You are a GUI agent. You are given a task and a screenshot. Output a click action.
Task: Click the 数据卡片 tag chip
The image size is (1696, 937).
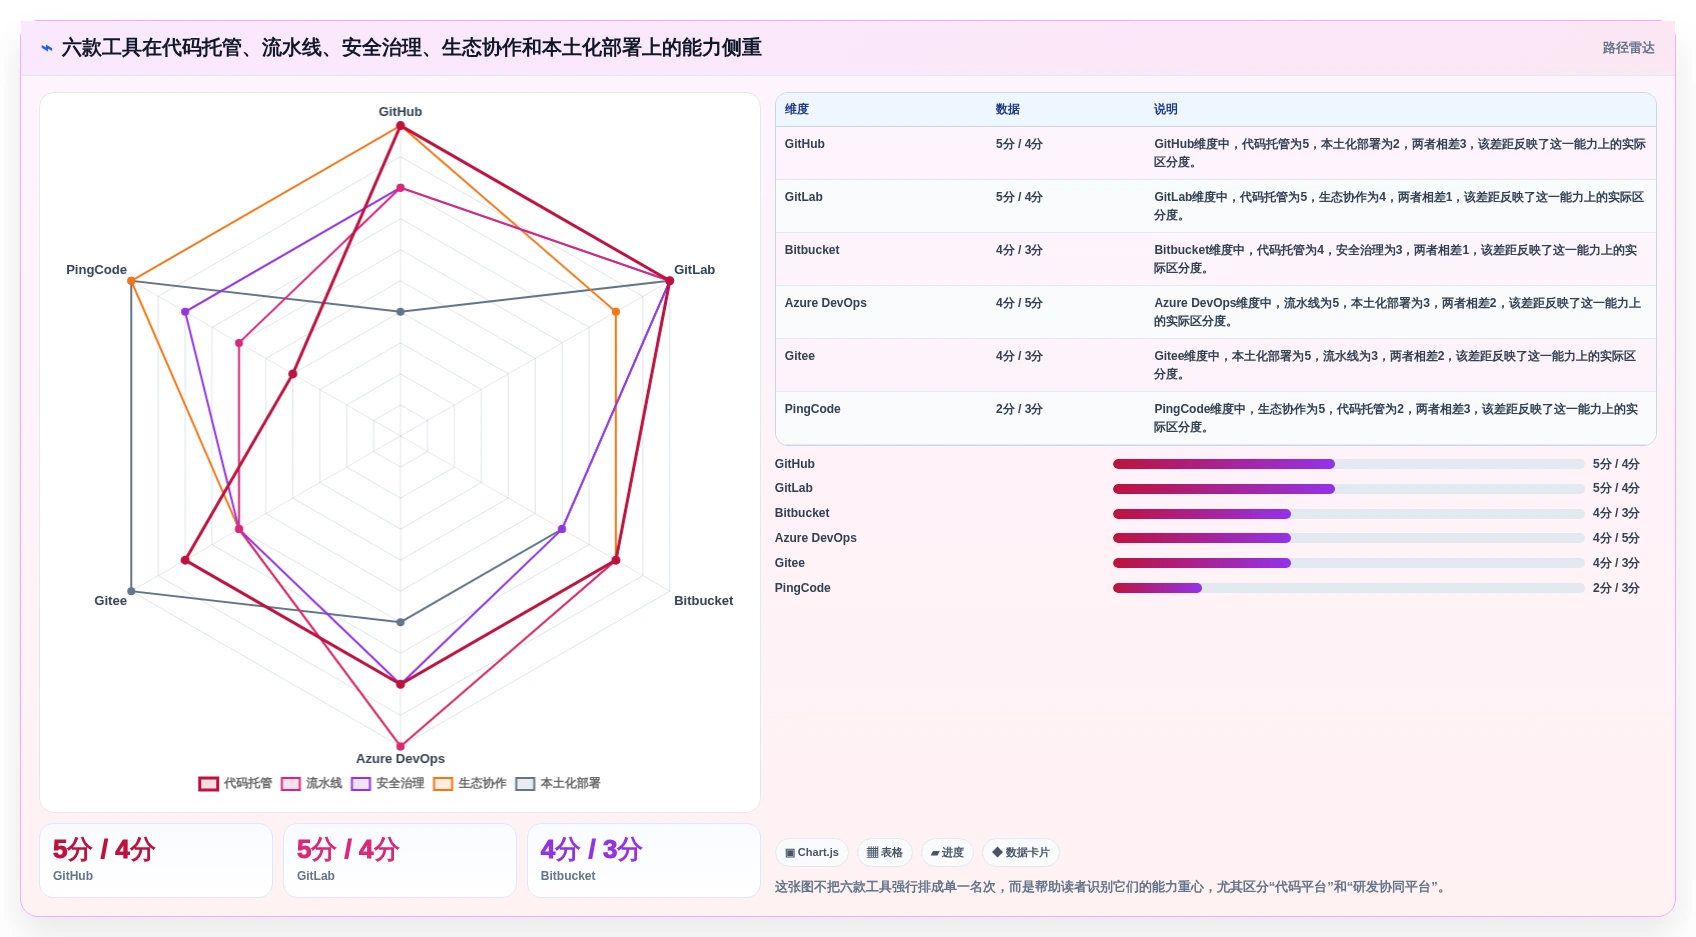point(1021,853)
